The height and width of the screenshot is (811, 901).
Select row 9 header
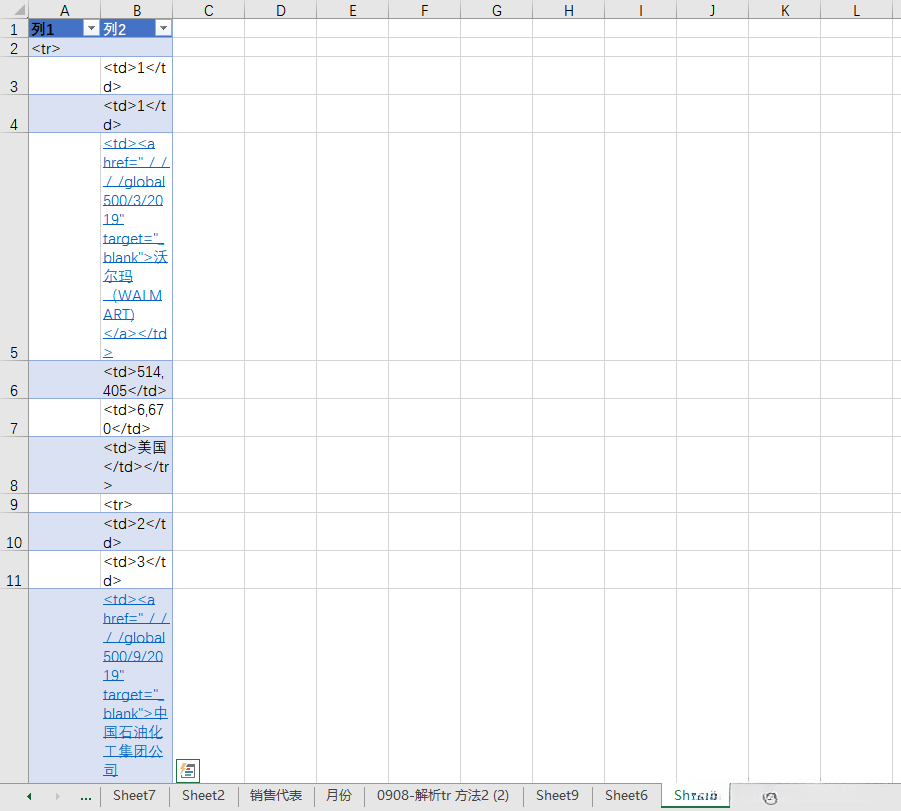[14, 503]
